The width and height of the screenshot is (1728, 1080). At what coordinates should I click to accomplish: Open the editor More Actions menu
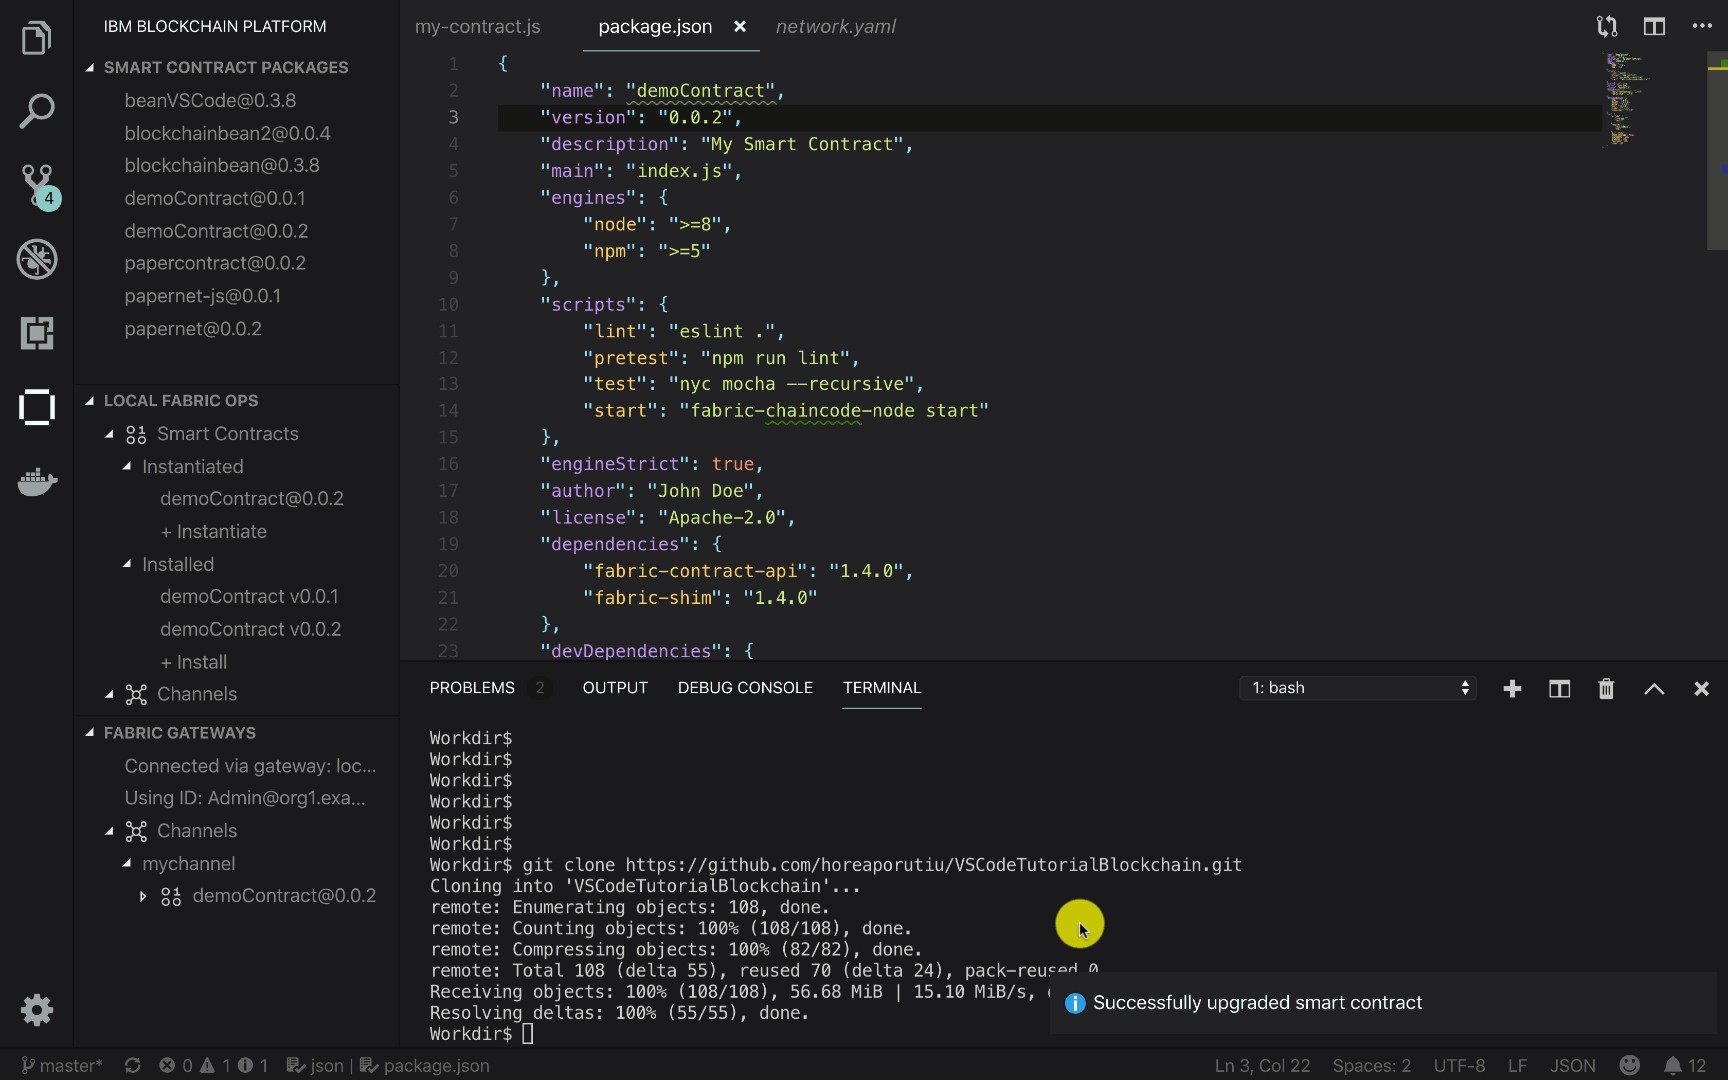click(1702, 26)
